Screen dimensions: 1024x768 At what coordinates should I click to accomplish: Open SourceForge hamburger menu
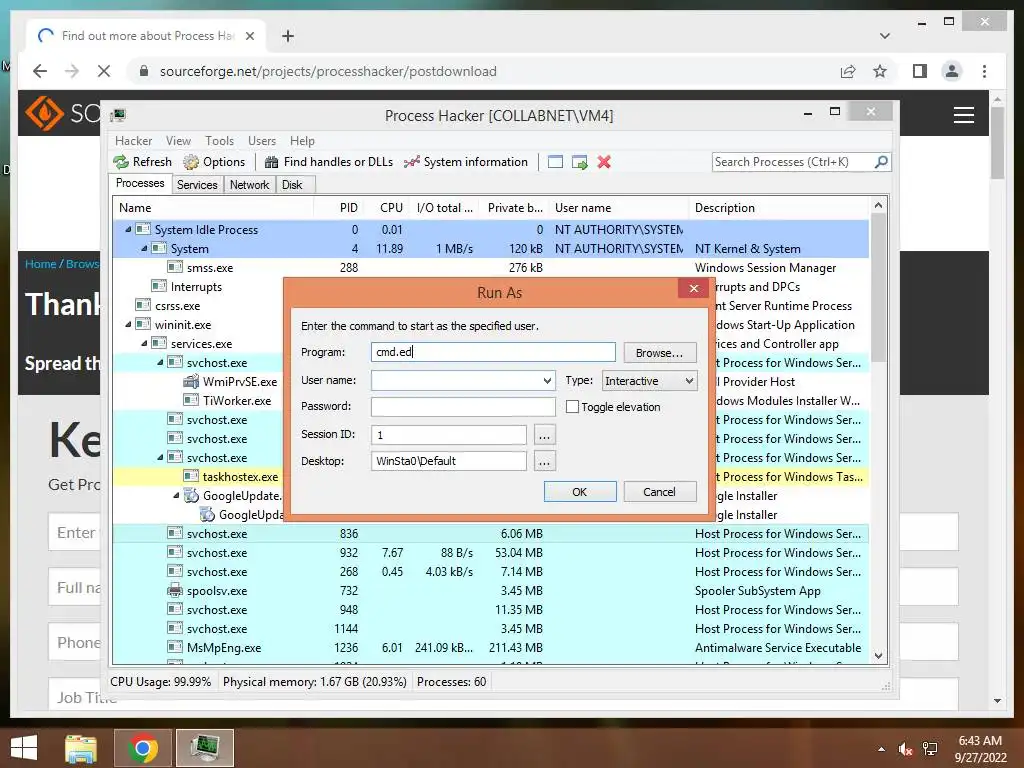point(963,115)
